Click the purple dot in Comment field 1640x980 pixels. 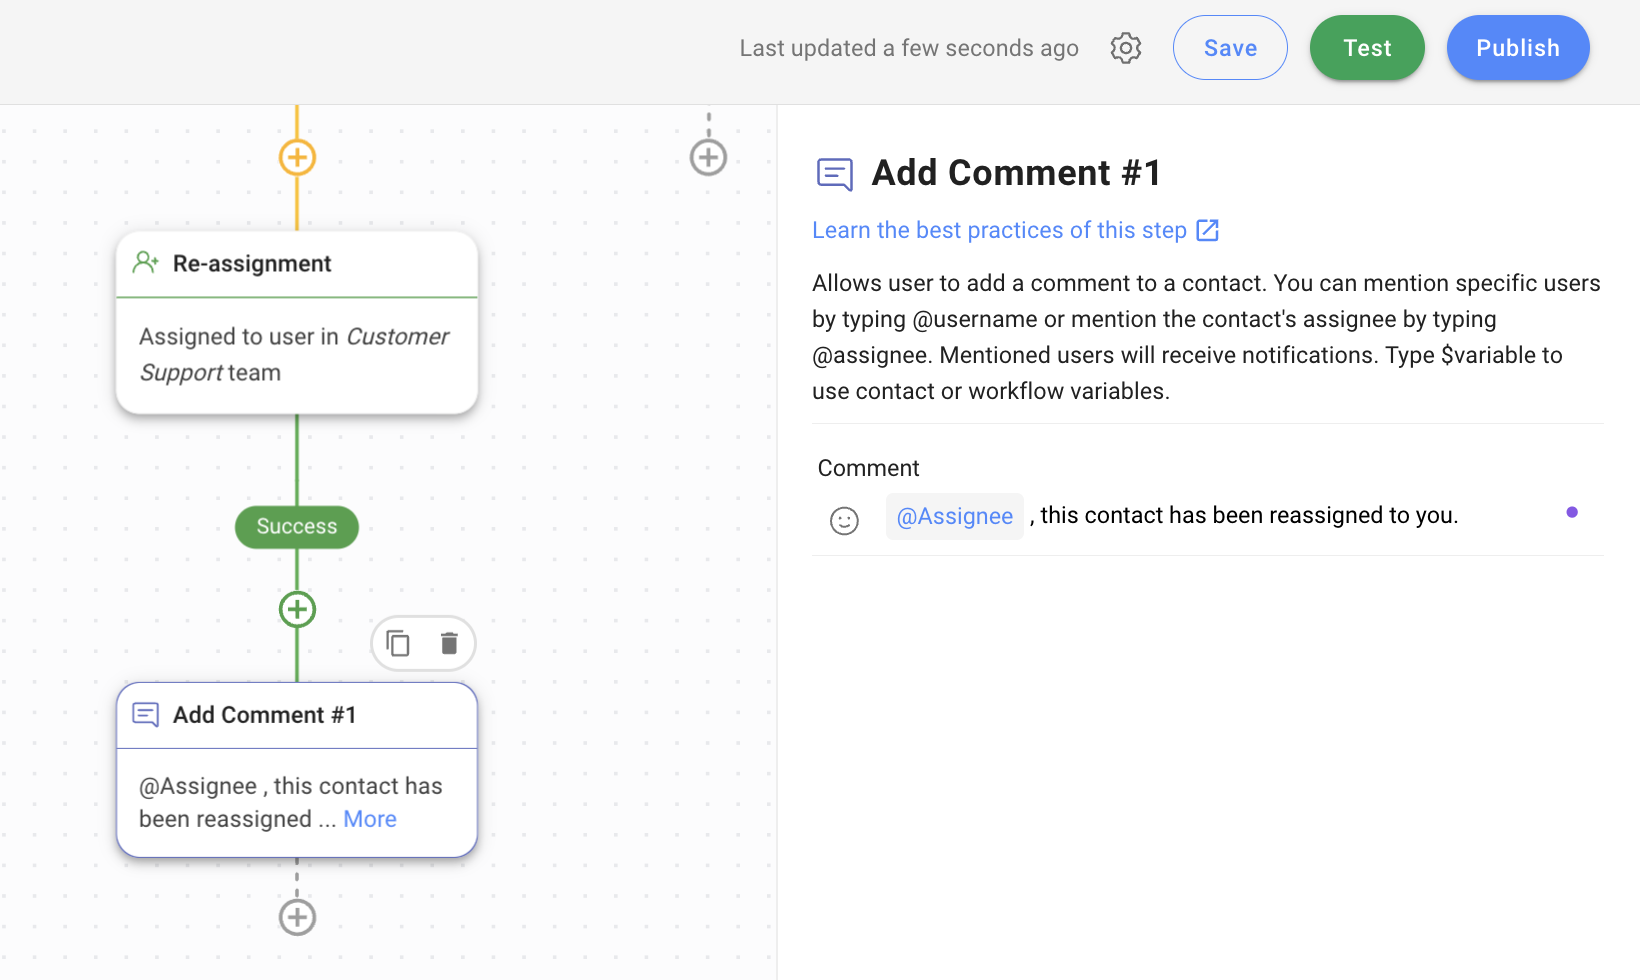(1572, 512)
